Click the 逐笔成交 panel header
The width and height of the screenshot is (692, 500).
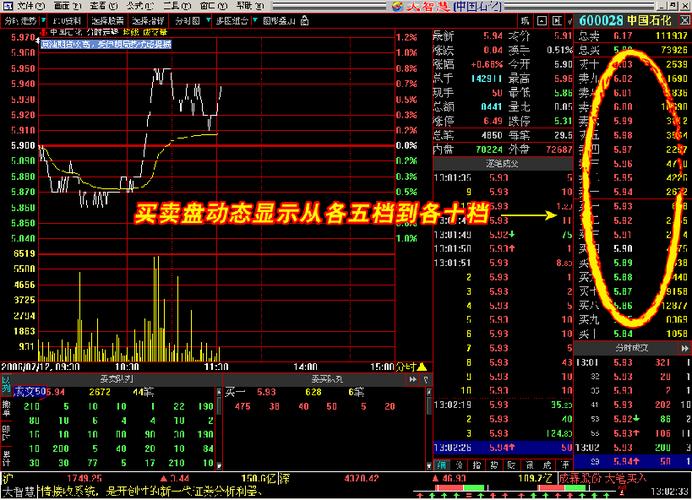point(502,161)
